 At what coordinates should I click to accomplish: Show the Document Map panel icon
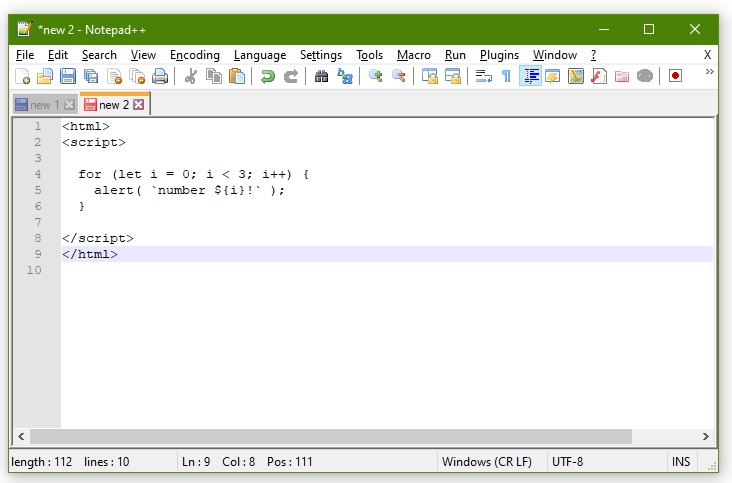point(576,76)
